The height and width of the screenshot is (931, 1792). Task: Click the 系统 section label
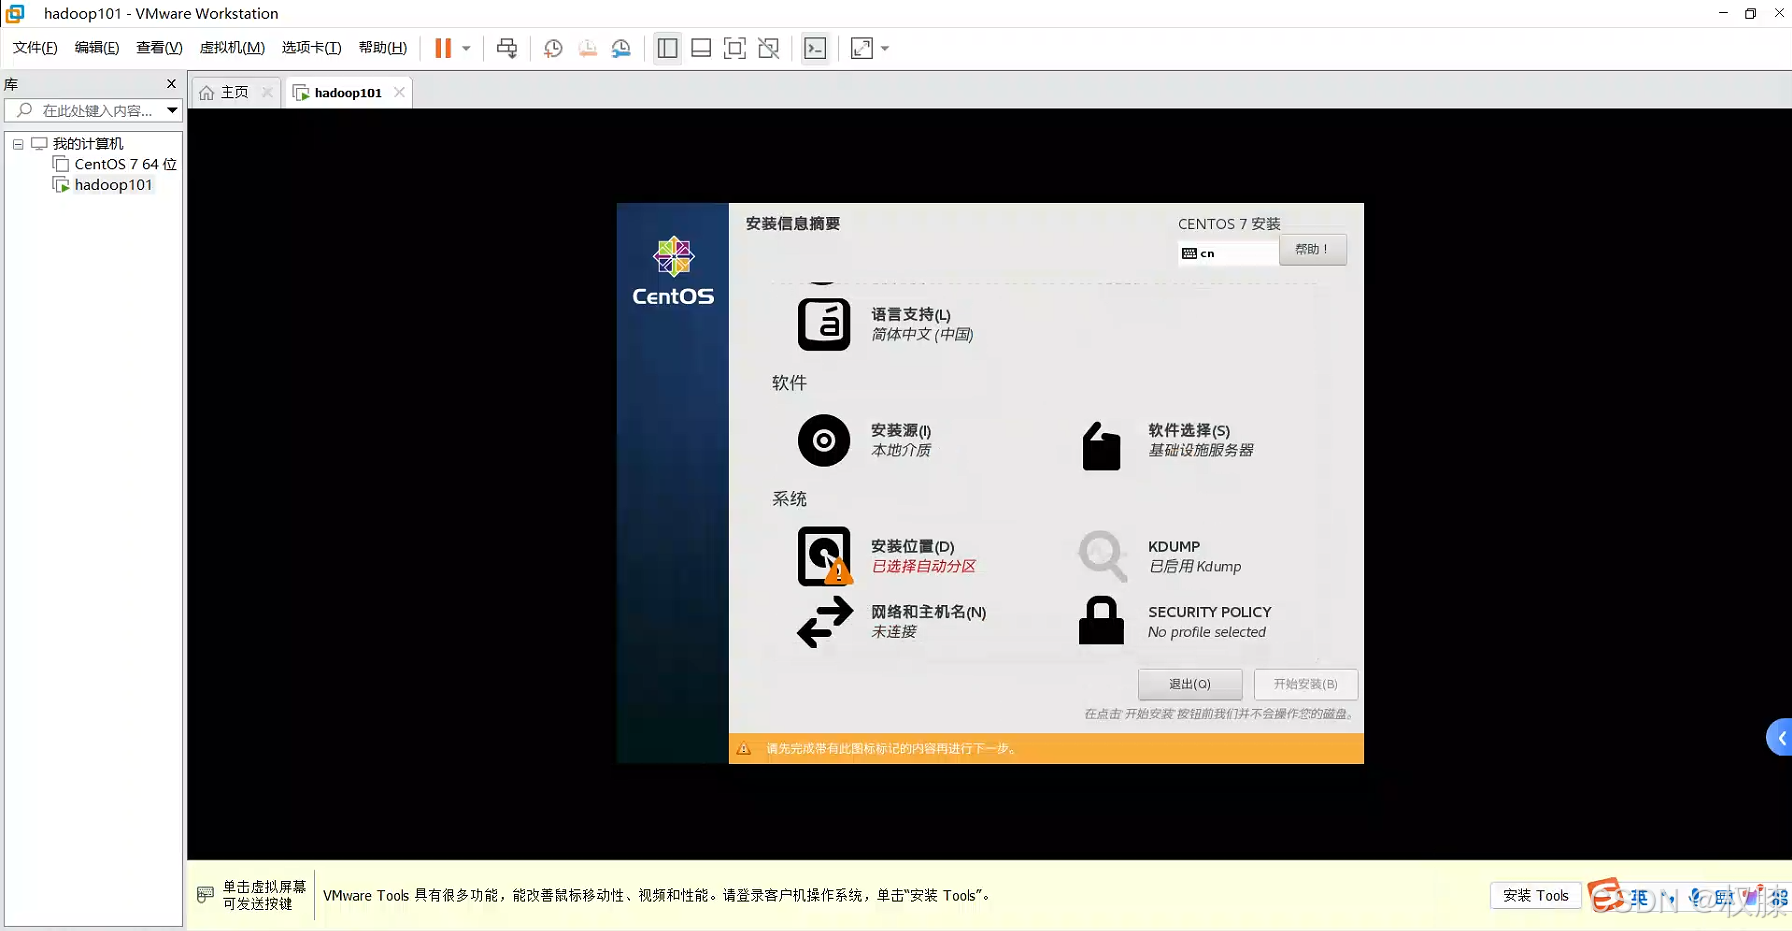tap(789, 499)
